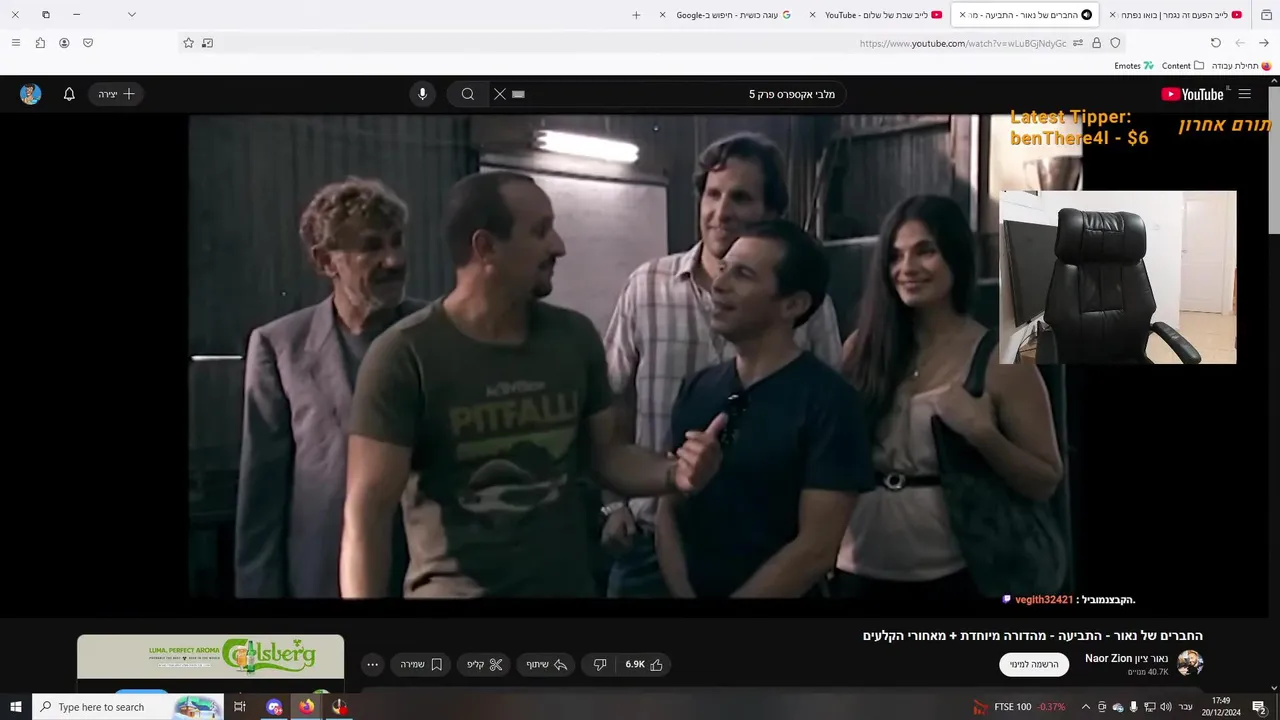Toggle picture-in-picture icon near bookmark star
The width and height of the screenshot is (1280, 720).
[207, 43]
